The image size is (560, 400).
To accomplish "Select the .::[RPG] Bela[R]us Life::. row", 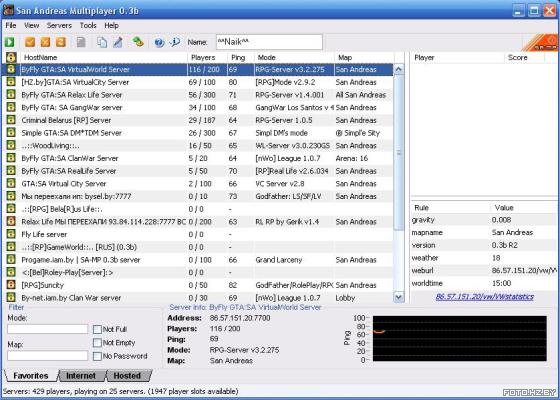I will point(198,209).
